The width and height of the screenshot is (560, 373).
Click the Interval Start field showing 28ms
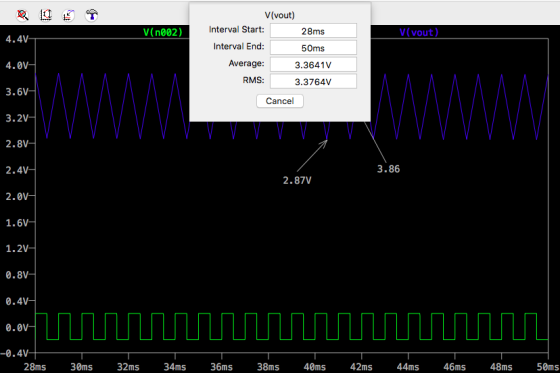pyautogui.click(x=313, y=31)
